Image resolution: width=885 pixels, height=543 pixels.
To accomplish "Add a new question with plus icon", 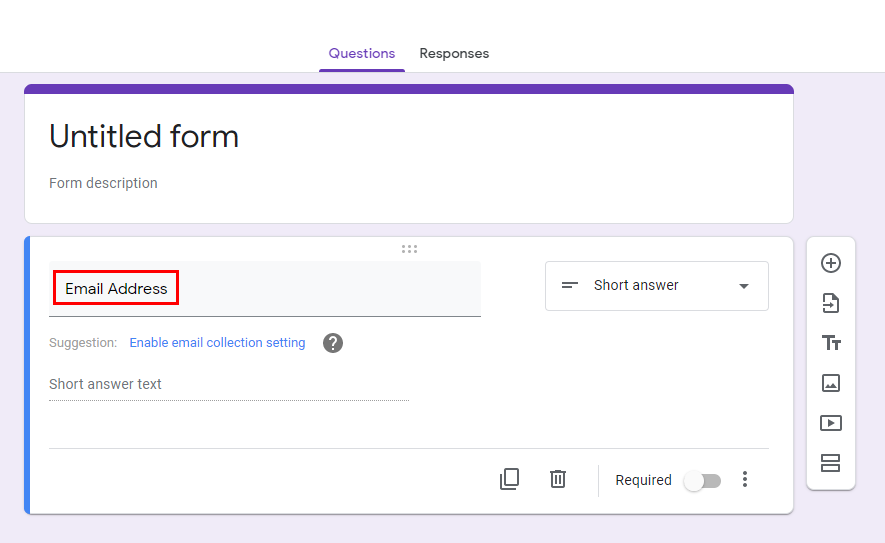I will pyautogui.click(x=831, y=263).
